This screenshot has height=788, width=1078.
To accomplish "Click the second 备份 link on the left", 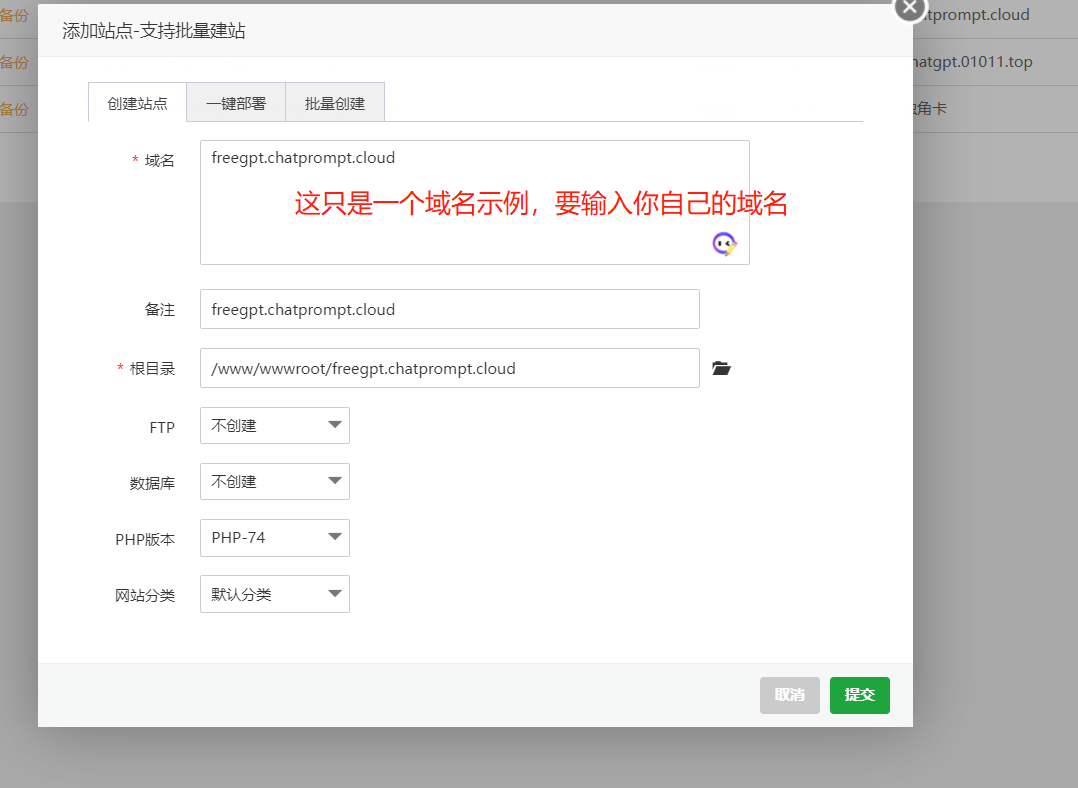I will tap(15, 62).
